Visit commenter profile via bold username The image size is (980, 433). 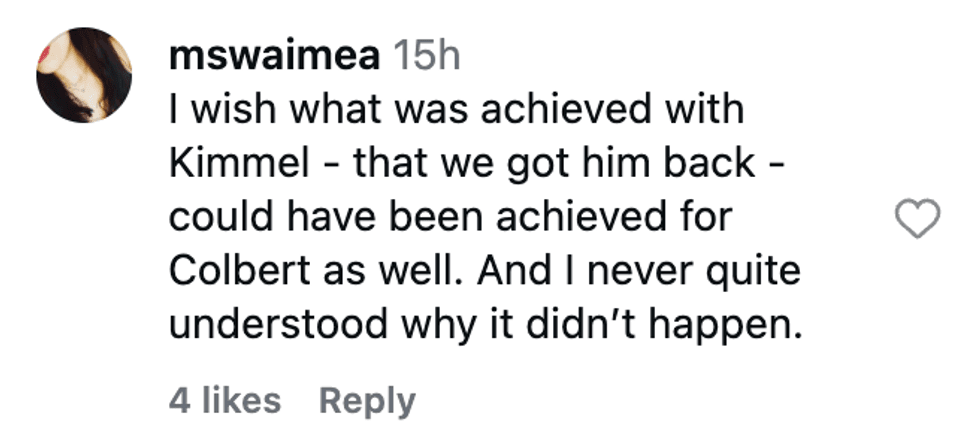coord(275,57)
